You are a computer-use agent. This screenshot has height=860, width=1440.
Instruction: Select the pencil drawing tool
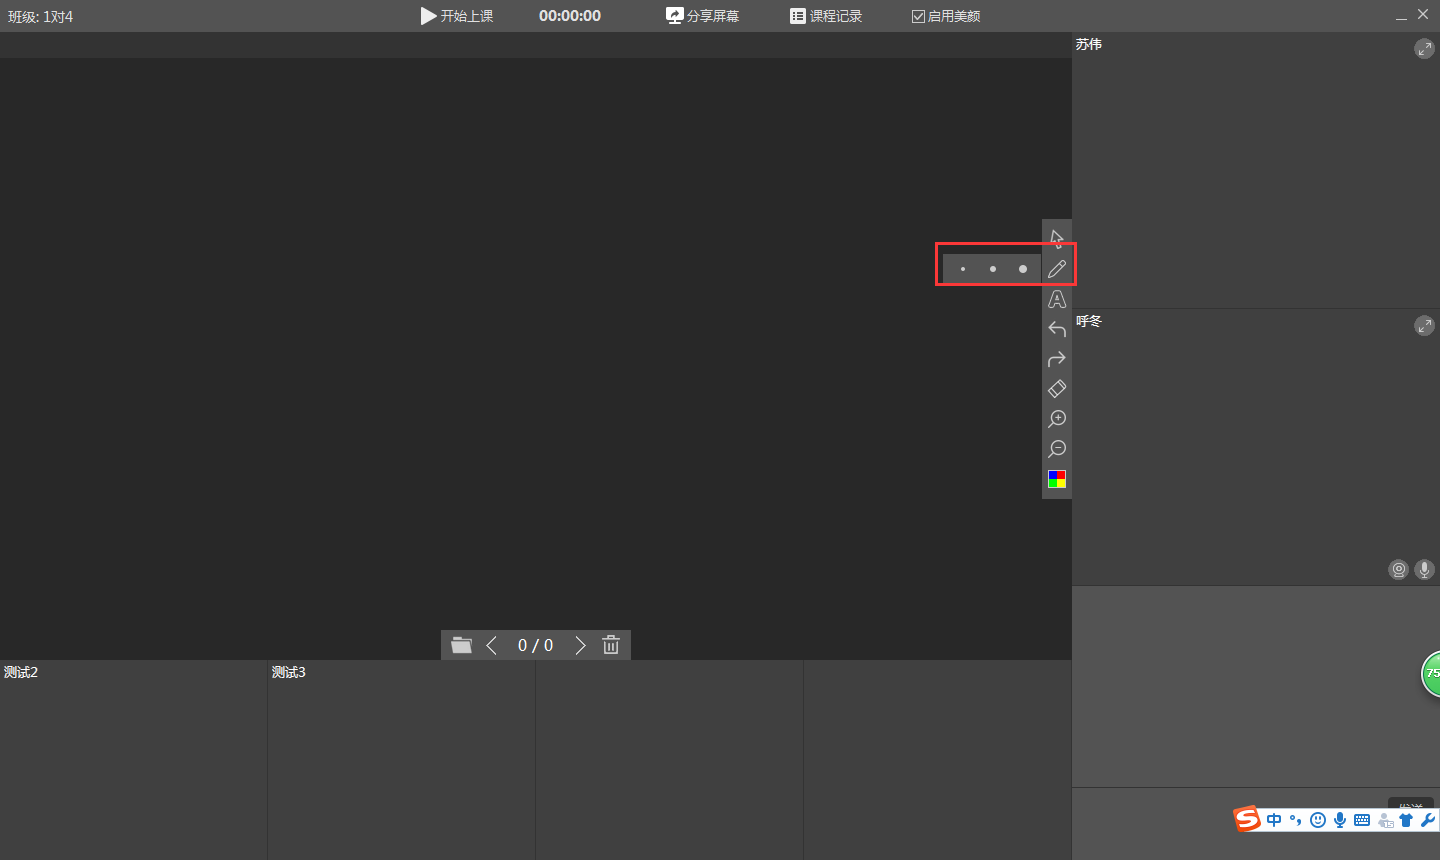click(1057, 269)
